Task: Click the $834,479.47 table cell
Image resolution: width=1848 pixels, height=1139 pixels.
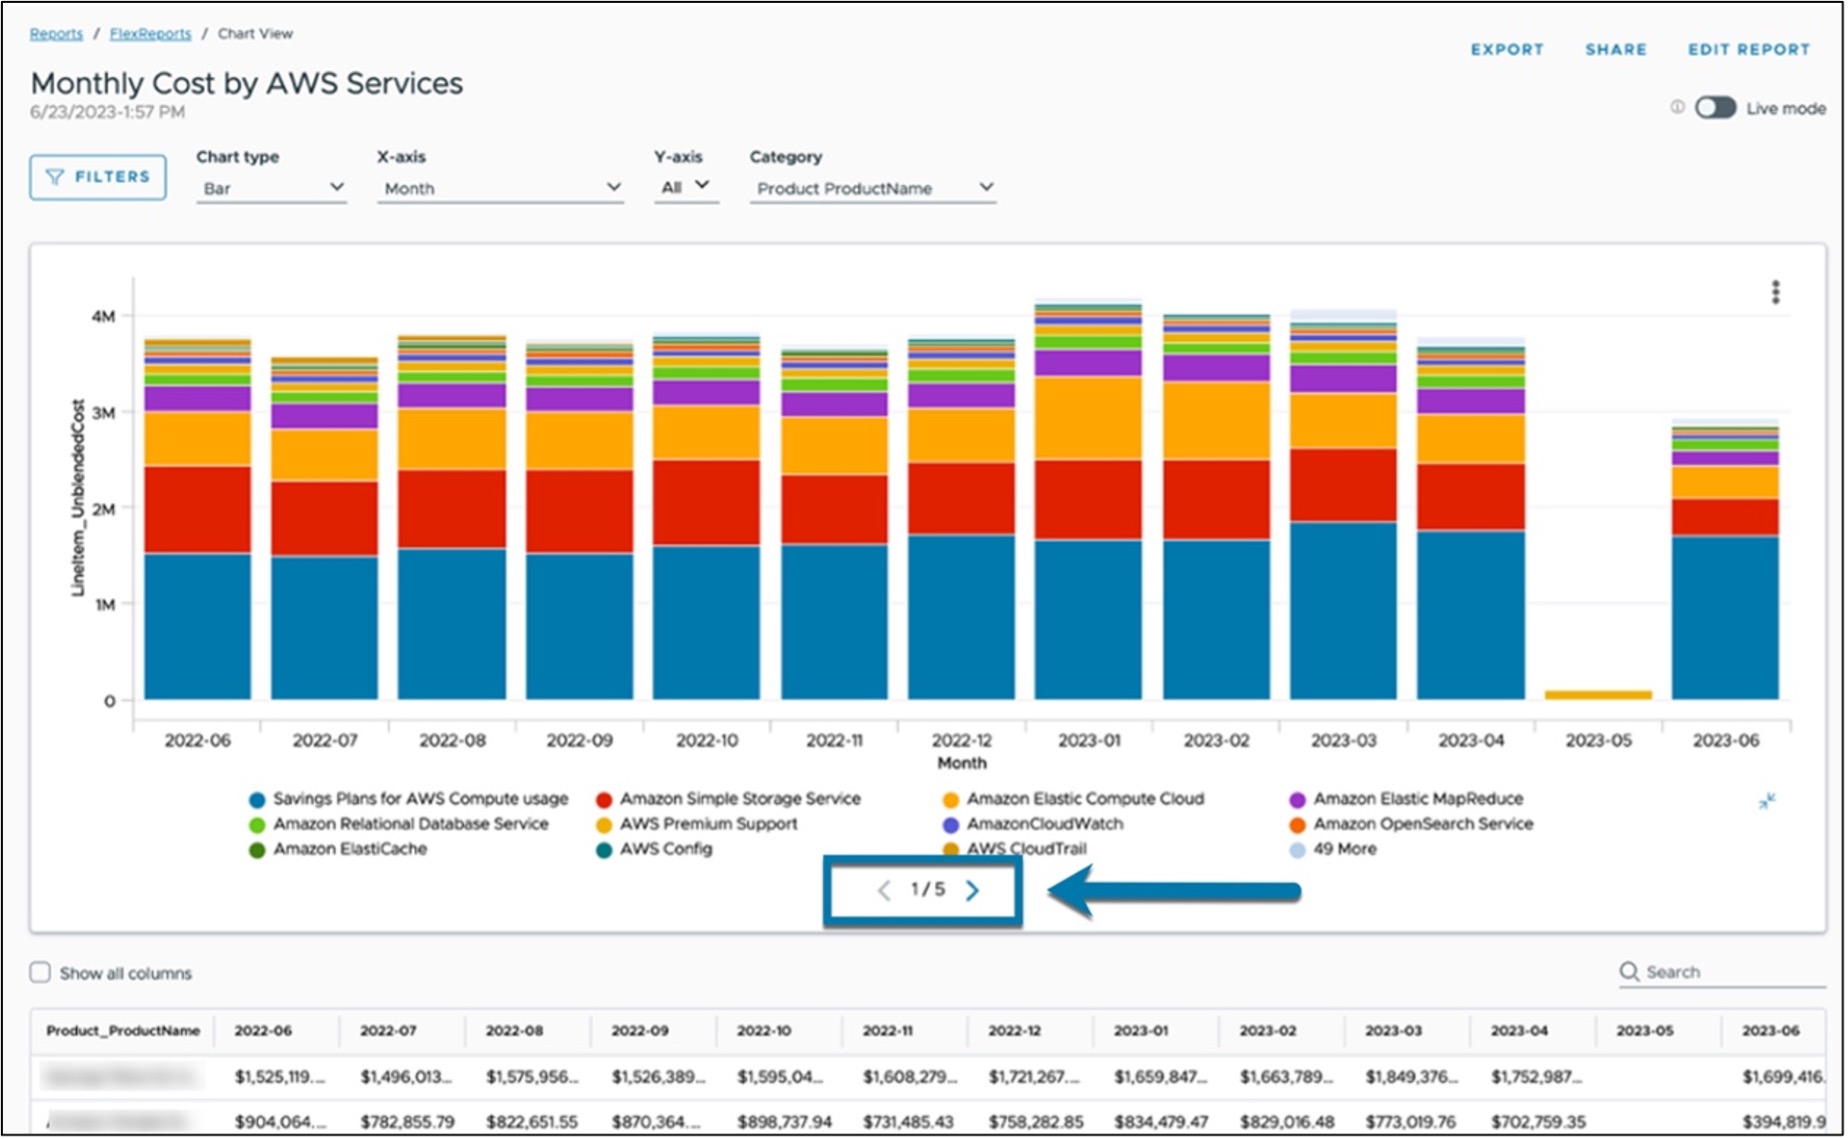Action: [x=1162, y=1122]
